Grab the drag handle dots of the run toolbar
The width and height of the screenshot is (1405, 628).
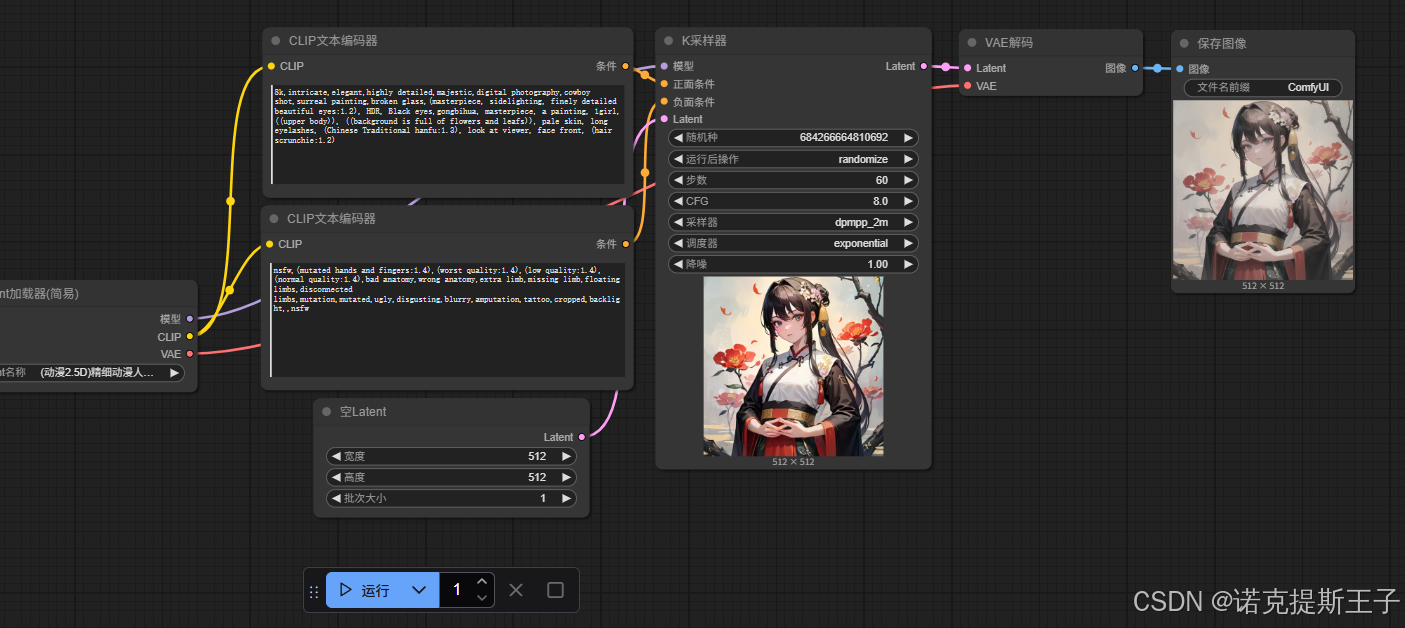tap(314, 591)
